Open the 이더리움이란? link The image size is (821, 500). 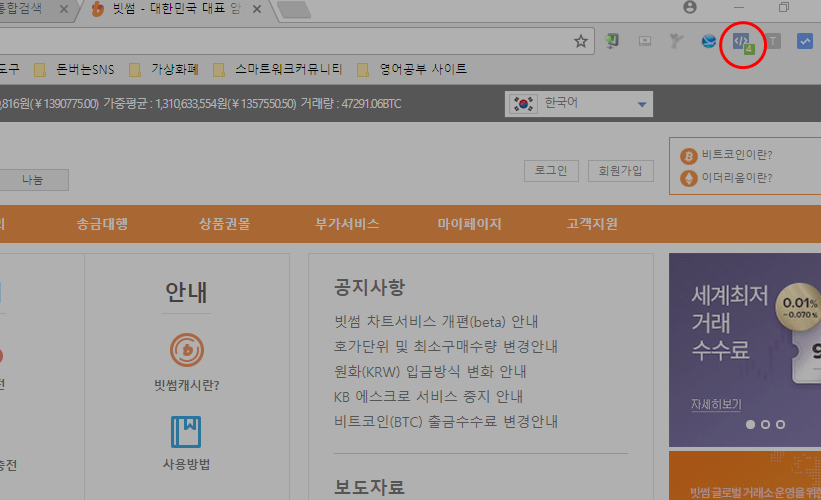pyautogui.click(x=737, y=178)
